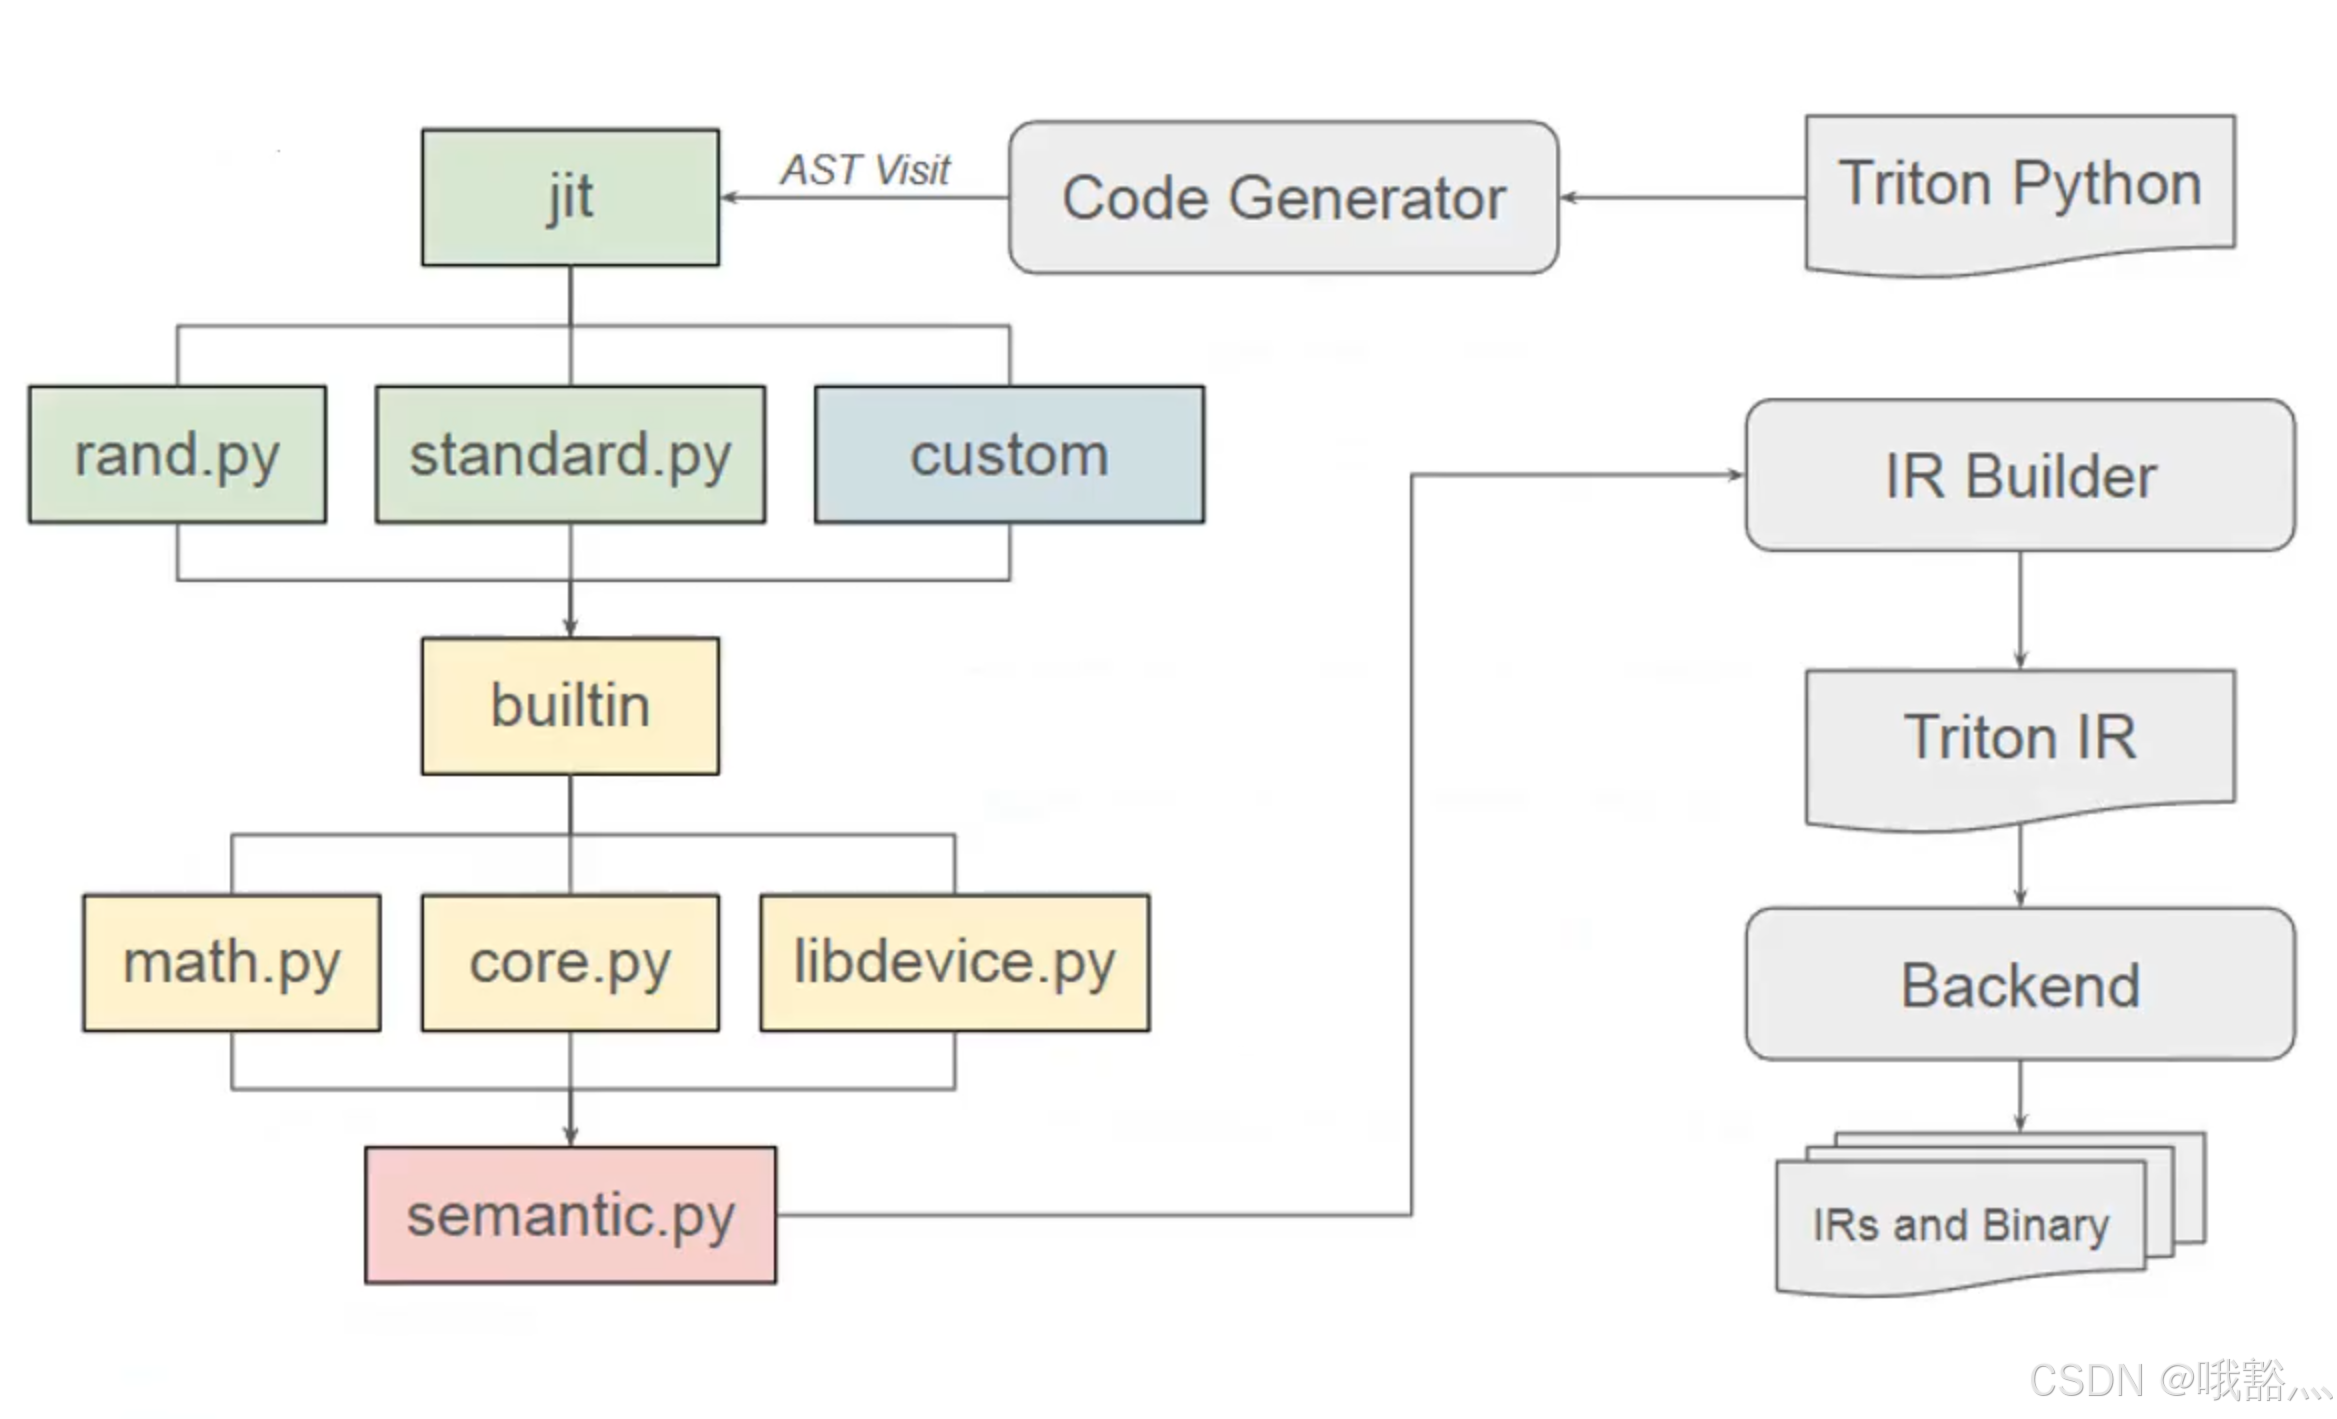Click the Triton Python document shape
Viewport: 2337px width, 1419px height.
coord(2019,187)
